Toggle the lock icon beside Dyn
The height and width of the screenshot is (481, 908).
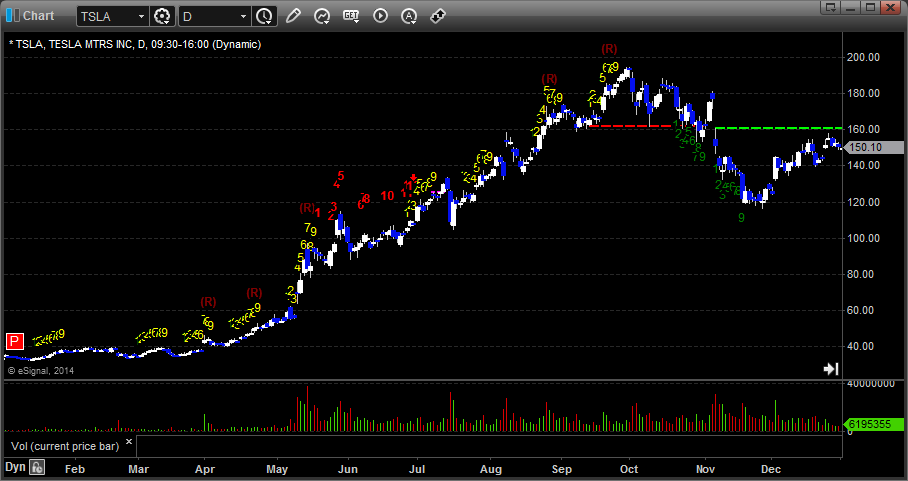coord(37,467)
